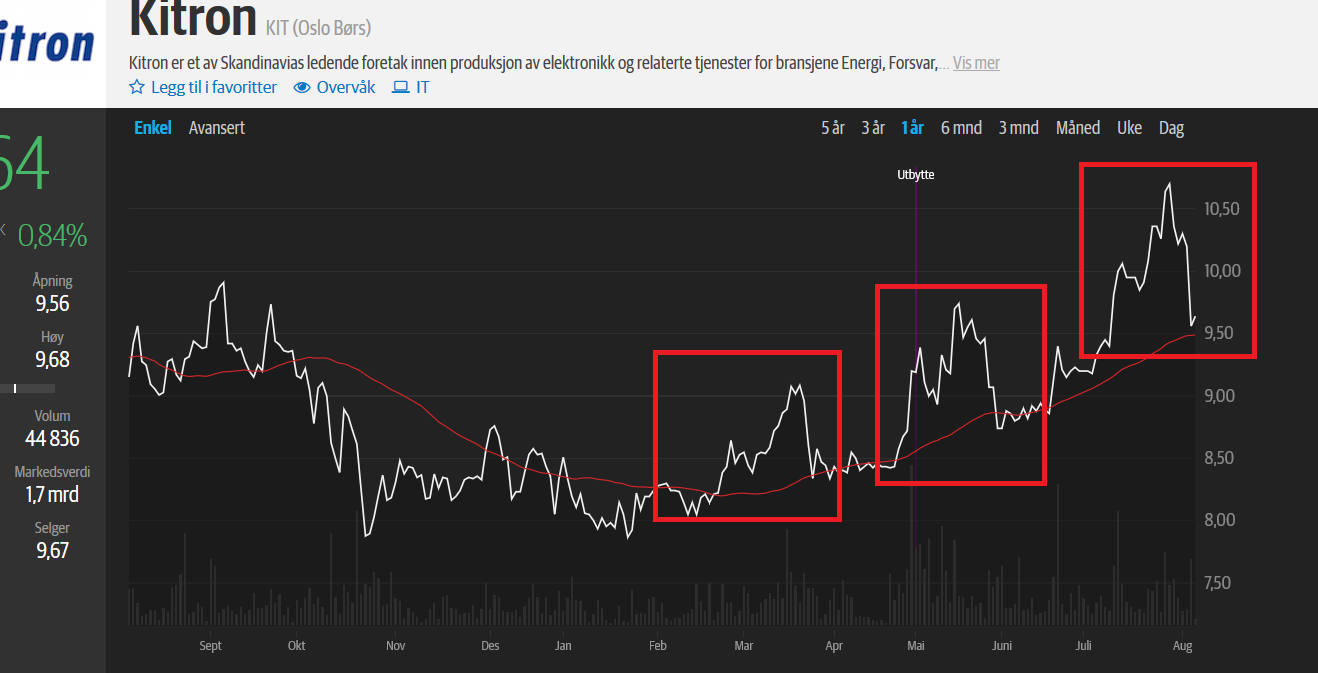
Task: Click the Høy value 9,68
Action: coord(52,359)
